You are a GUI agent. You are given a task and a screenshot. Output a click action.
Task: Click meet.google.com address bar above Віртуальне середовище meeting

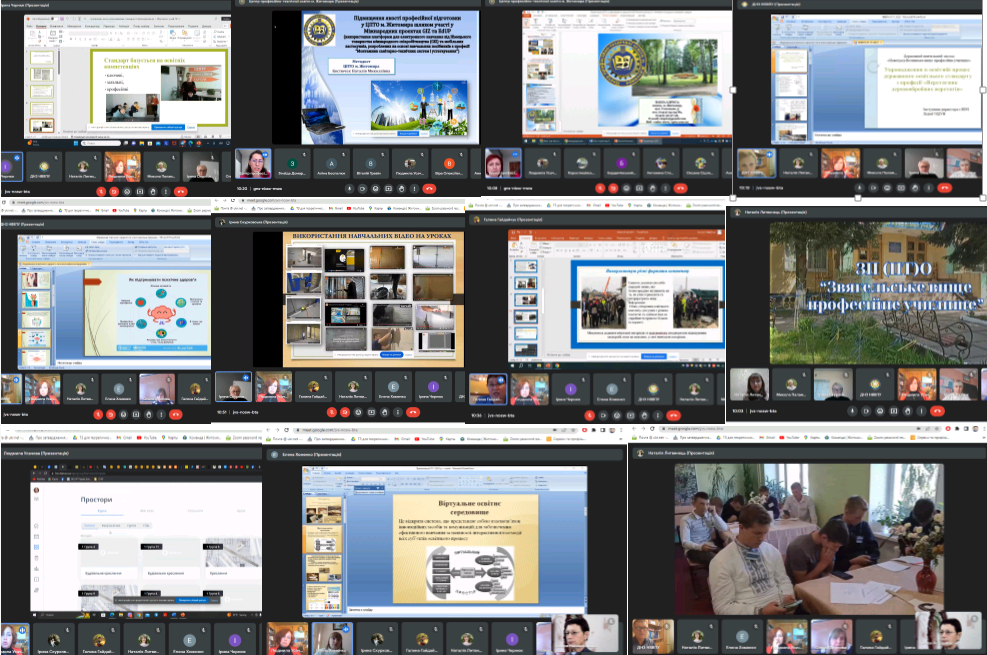pyautogui.click(x=330, y=430)
